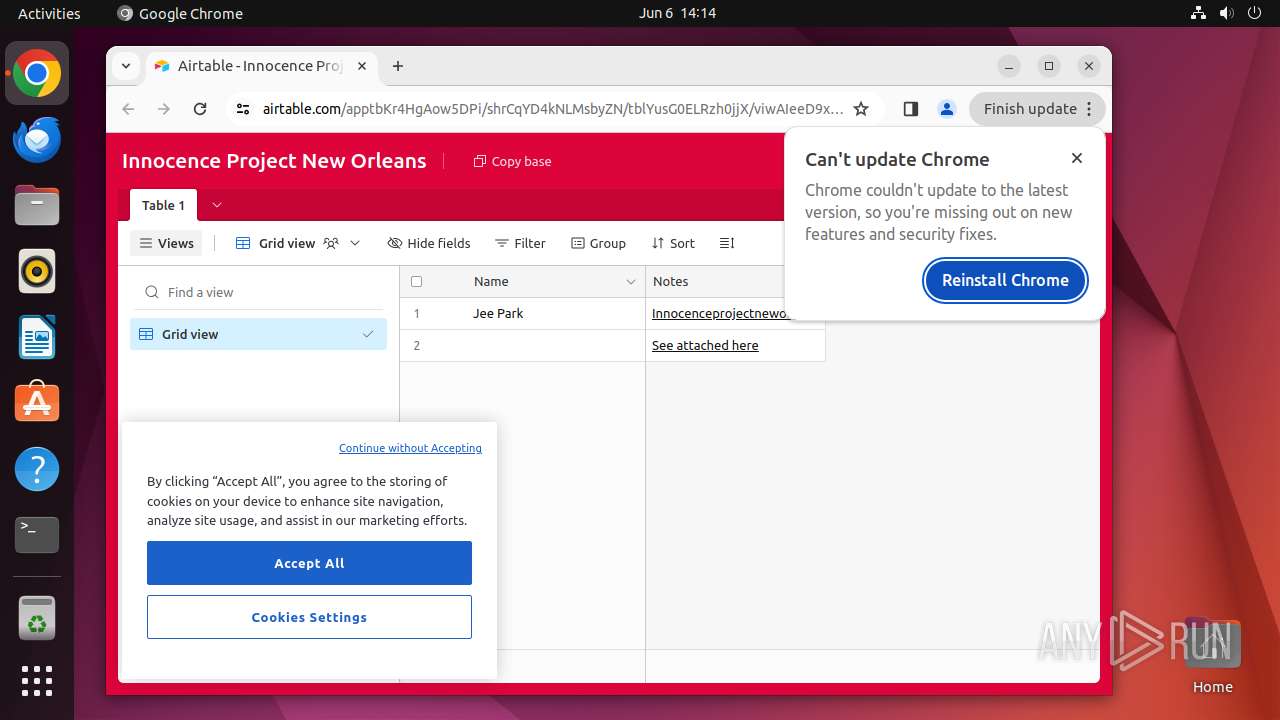The image size is (1280, 720).
Task: Open the Home folder desktop icon
Action: pos(1212,655)
